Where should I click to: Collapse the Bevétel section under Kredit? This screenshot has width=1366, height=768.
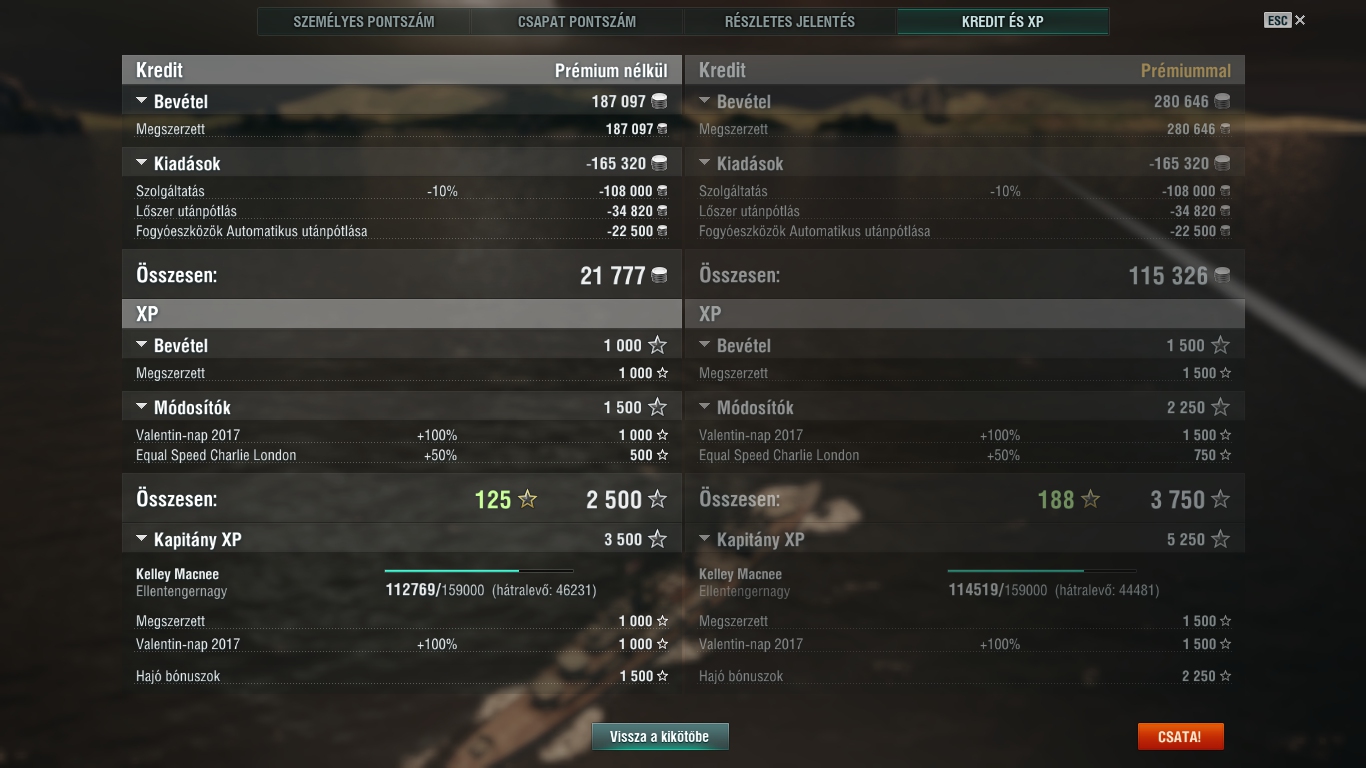point(141,101)
